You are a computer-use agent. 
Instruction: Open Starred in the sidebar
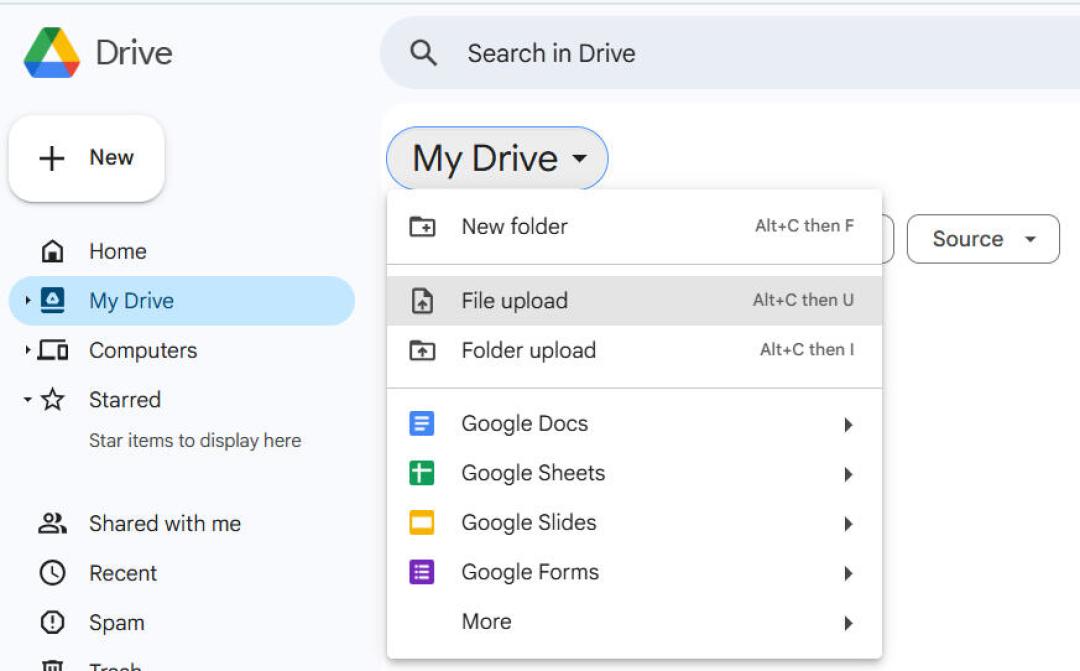click(182, 400)
